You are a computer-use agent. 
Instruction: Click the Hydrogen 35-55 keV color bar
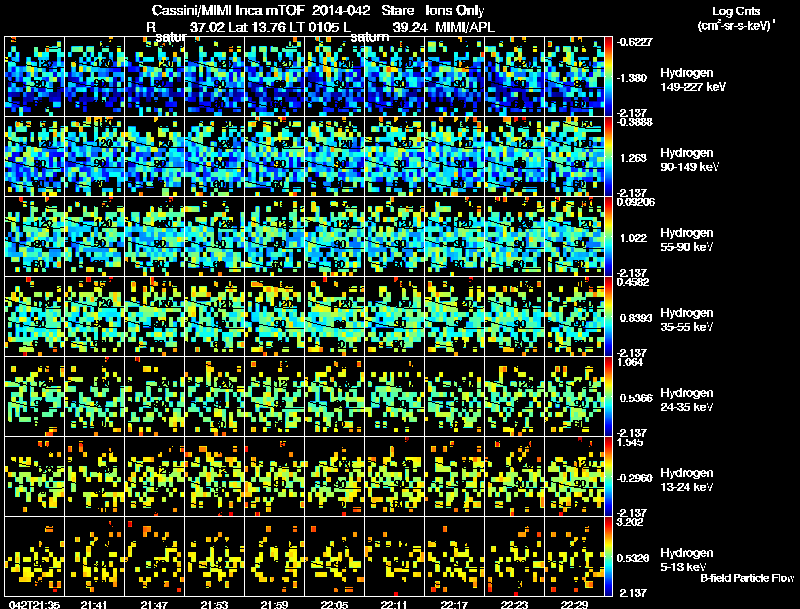tap(608, 316)
